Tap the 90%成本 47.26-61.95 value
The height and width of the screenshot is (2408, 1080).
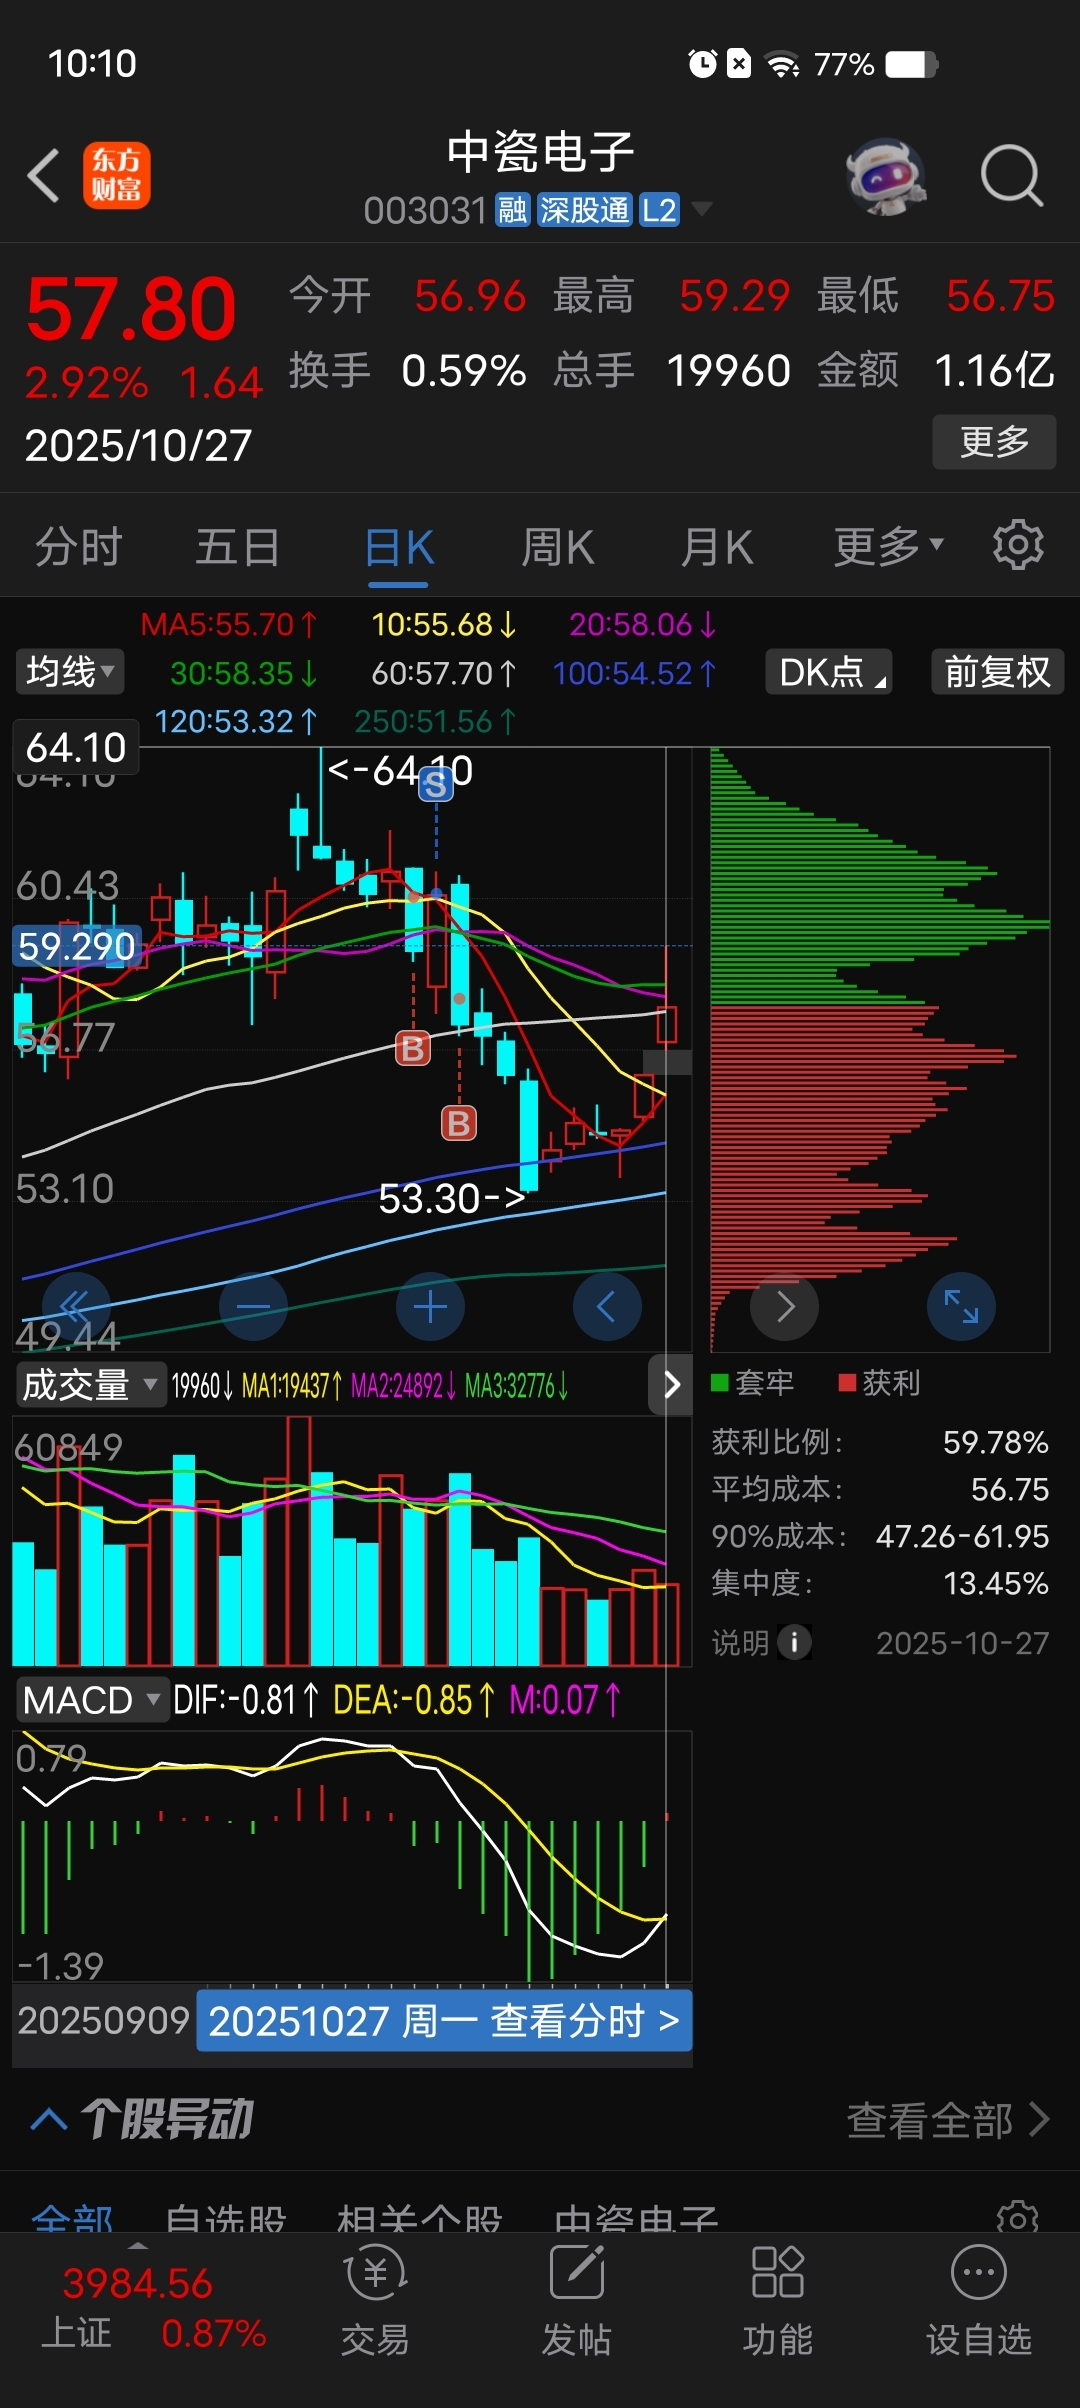pos(962,1536)
